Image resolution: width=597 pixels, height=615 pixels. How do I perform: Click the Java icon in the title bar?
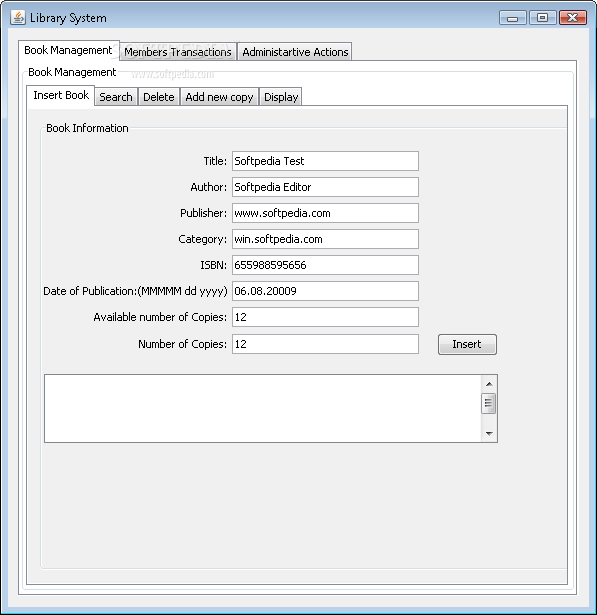point(18,18)
